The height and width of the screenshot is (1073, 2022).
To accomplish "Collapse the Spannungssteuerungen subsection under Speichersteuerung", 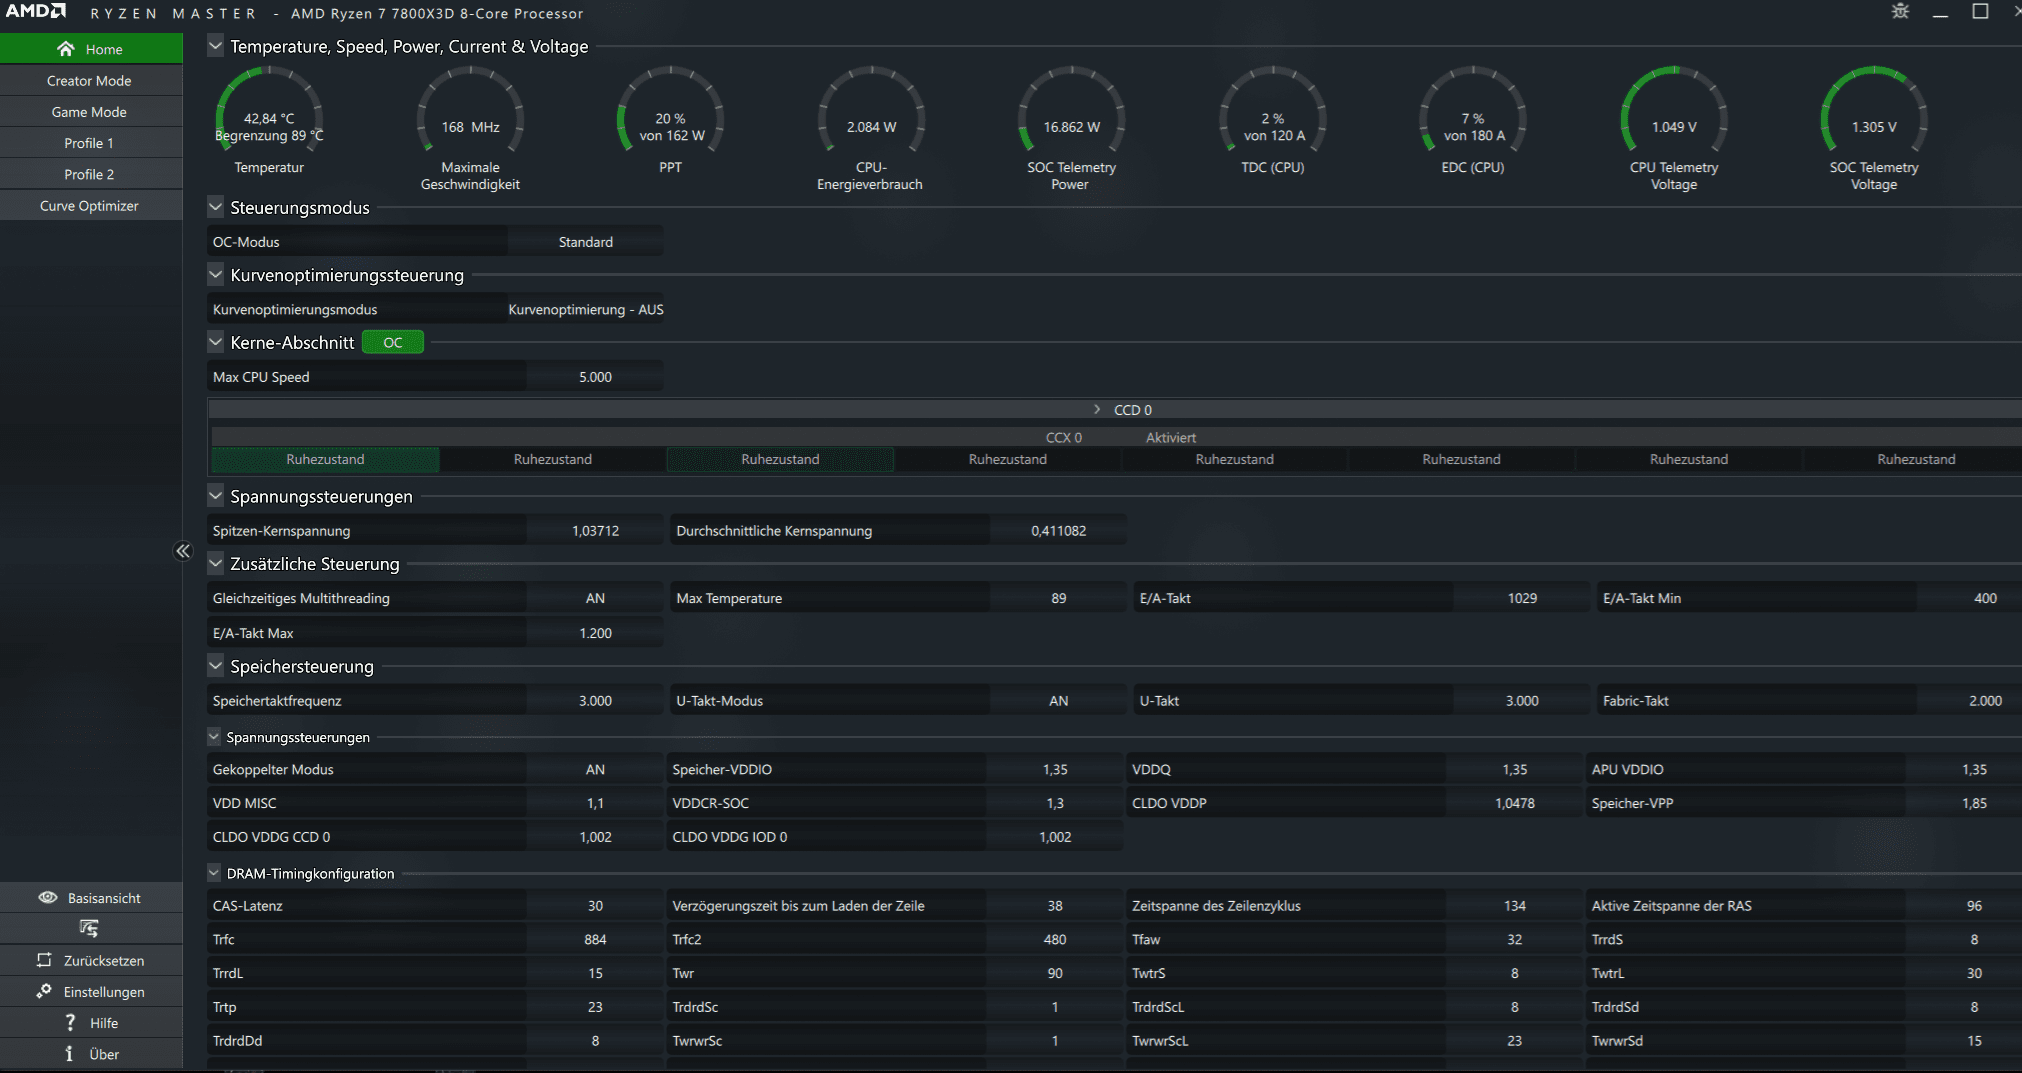I will pyautogui.click(x=214, y=737).
